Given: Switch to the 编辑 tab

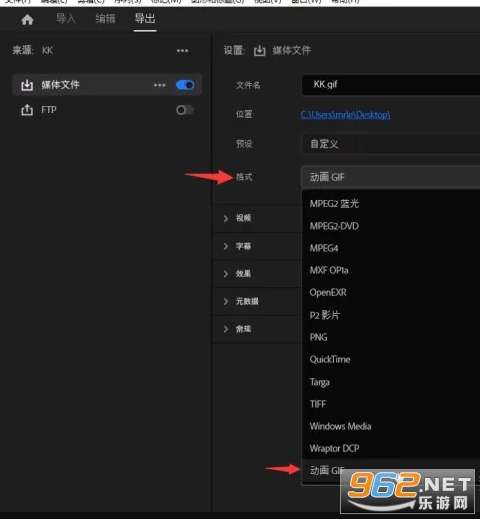Looking at the screenshot, I should (x=105, y=19).
